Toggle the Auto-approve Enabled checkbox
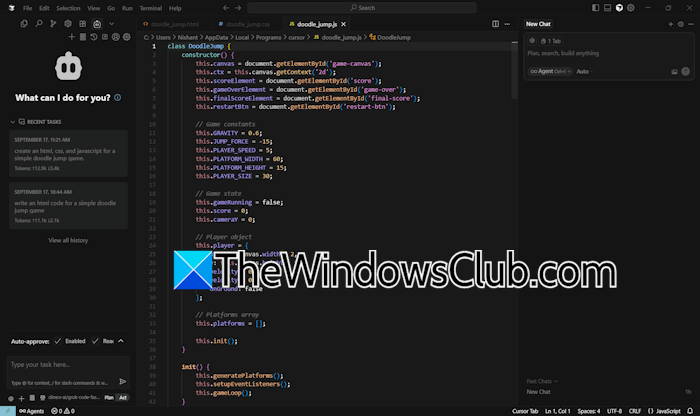The height and width of the screenshot is (416, 700). (x=58, y=341)
